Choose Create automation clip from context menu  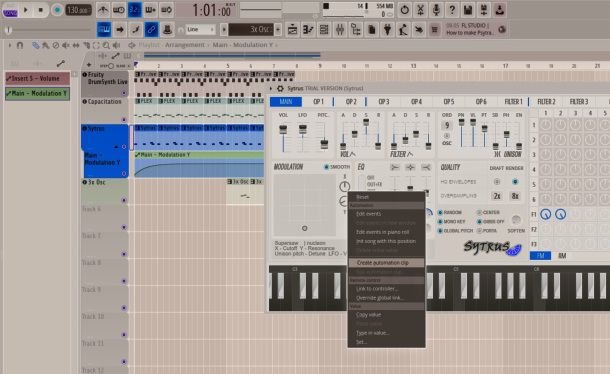click(386, 263)
